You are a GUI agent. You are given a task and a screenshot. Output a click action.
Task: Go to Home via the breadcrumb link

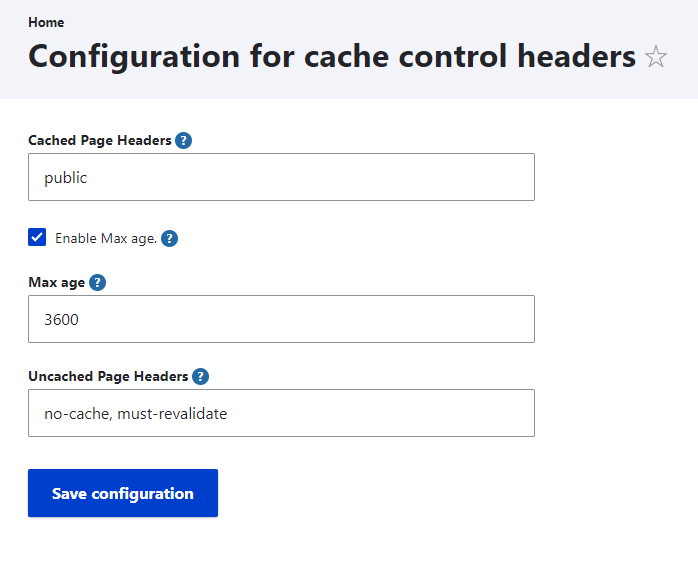[46, 22]
